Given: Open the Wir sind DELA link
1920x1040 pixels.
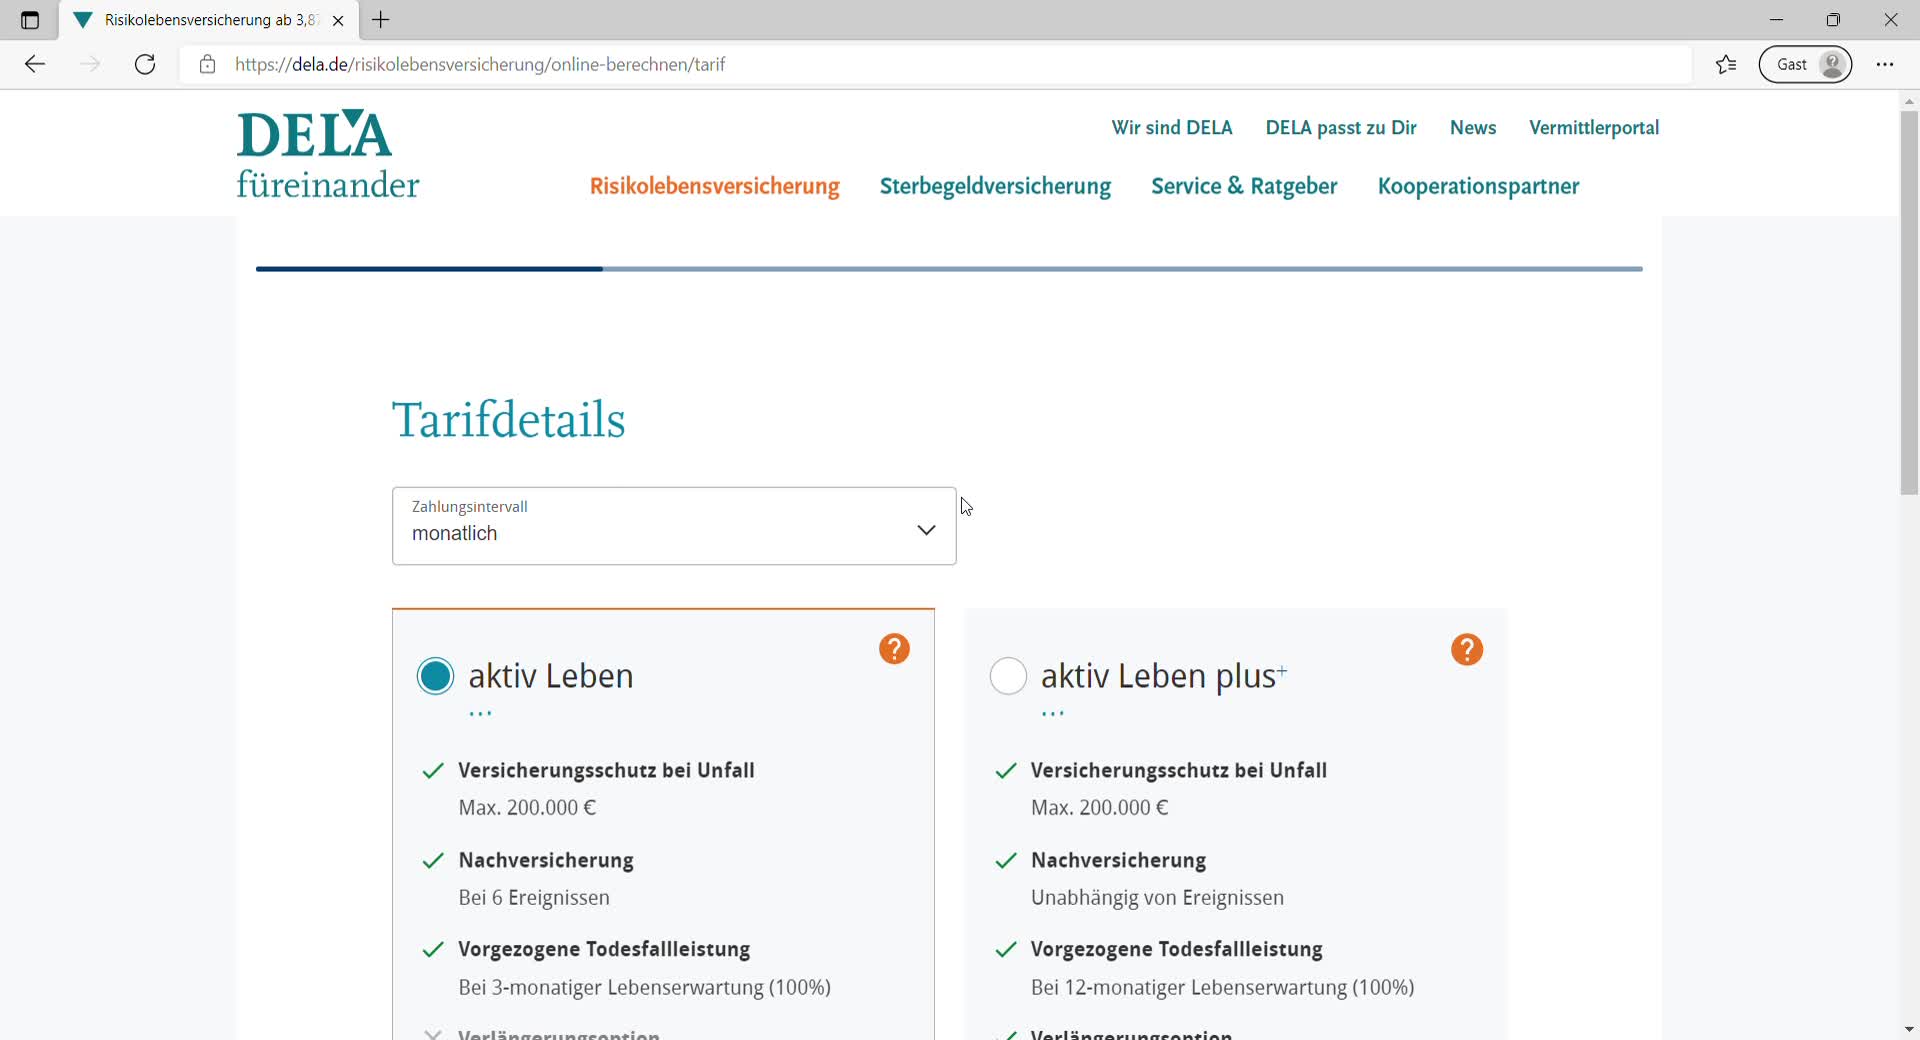Looking at the screenshot, I should point(1171,128).
